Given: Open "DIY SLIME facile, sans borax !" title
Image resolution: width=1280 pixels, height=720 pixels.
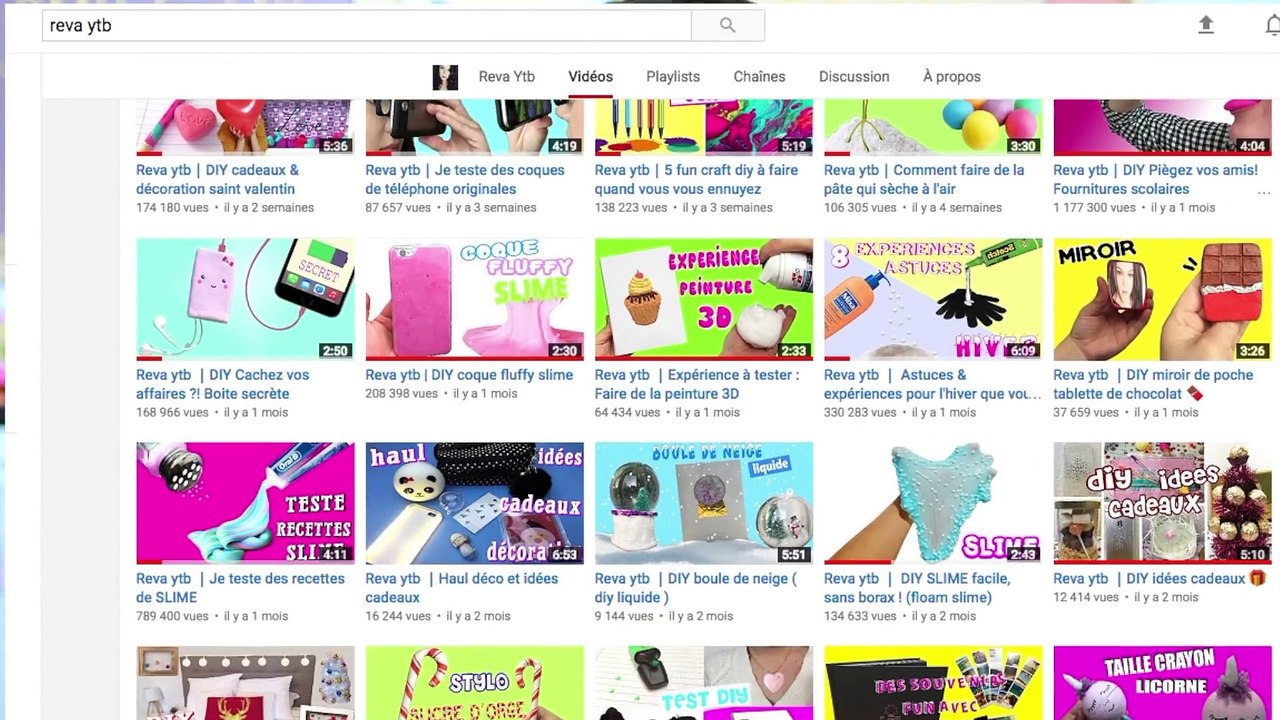Looking at the screenshot, I should coord(917,588).
